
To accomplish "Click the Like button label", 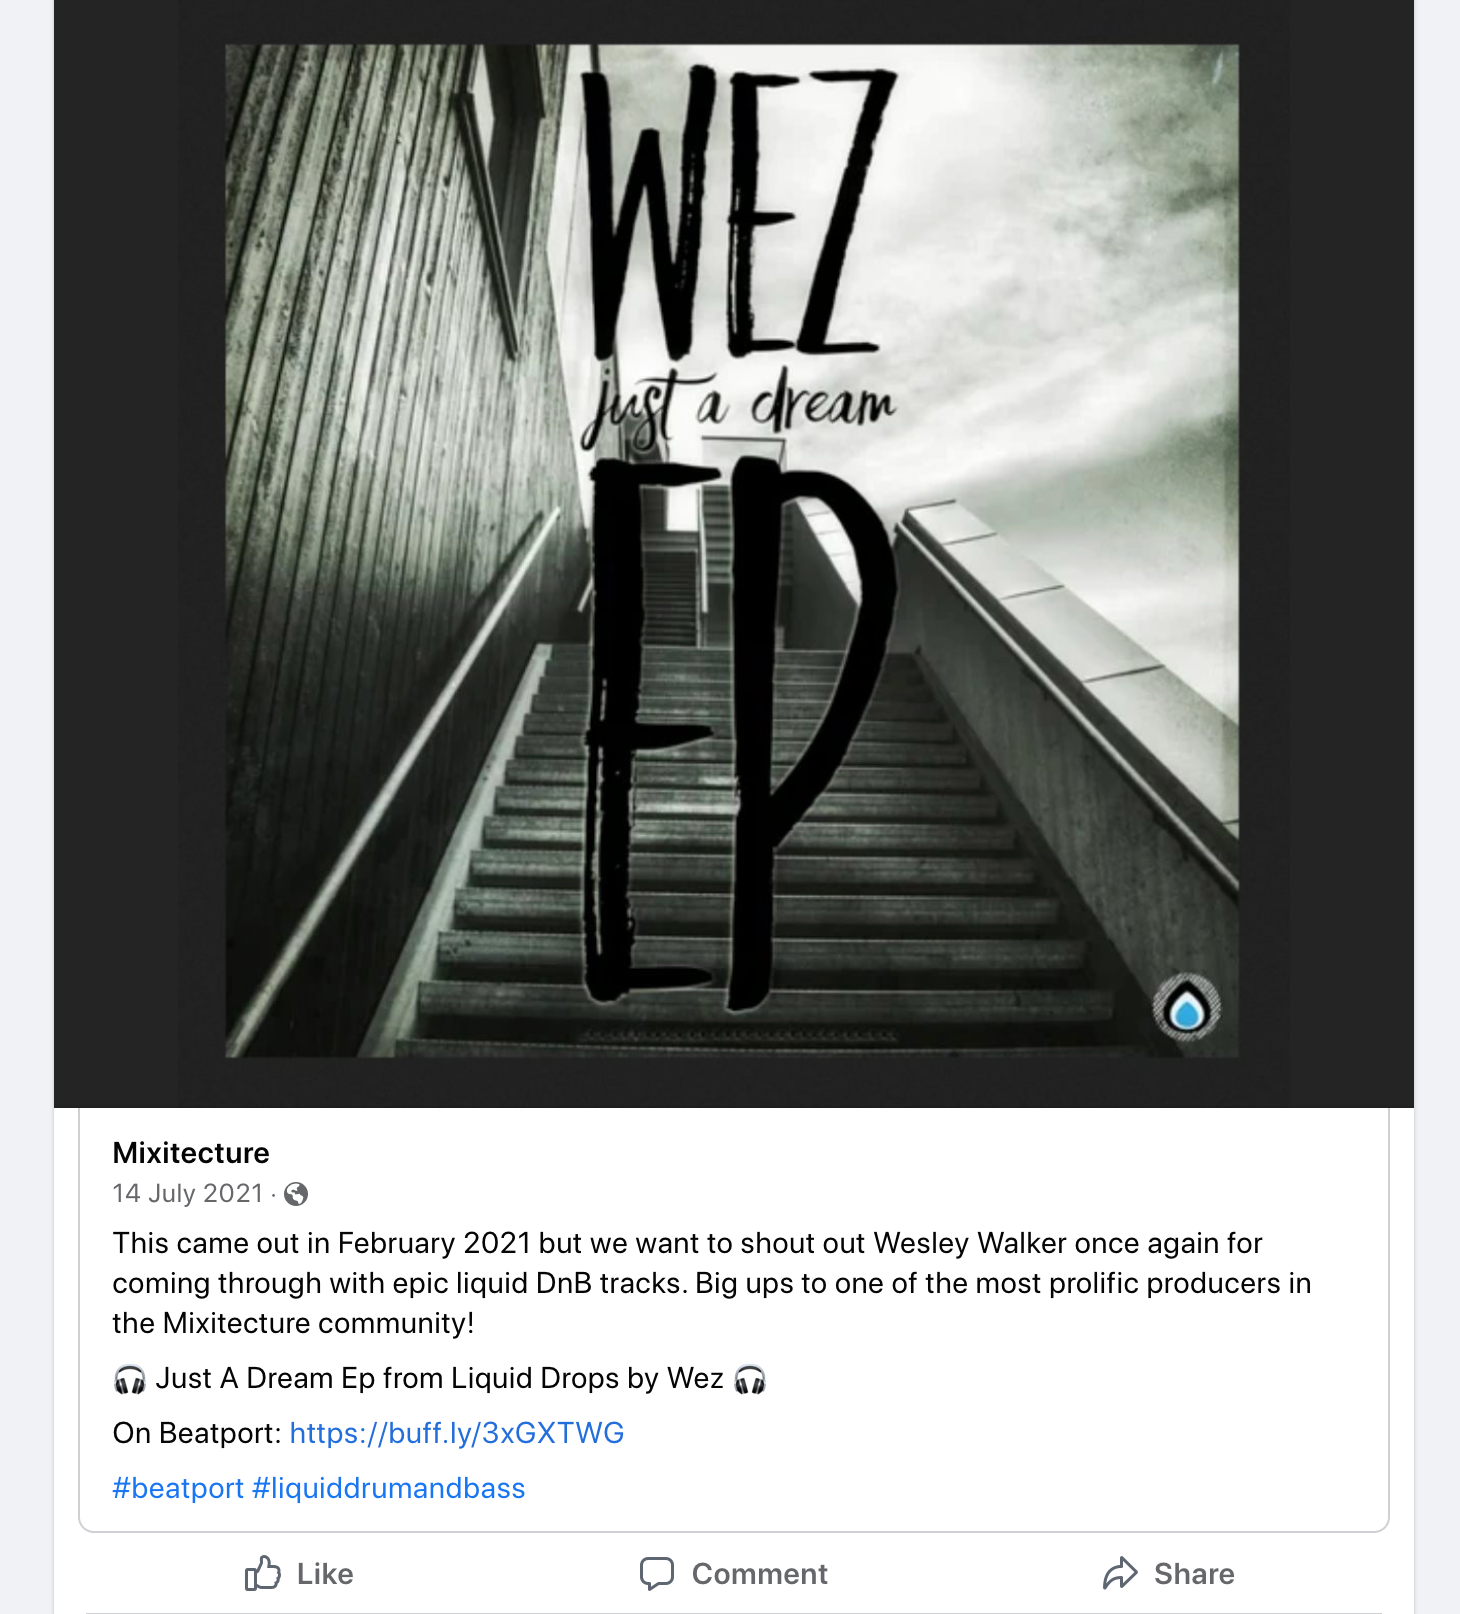I will pos(325,1574).
